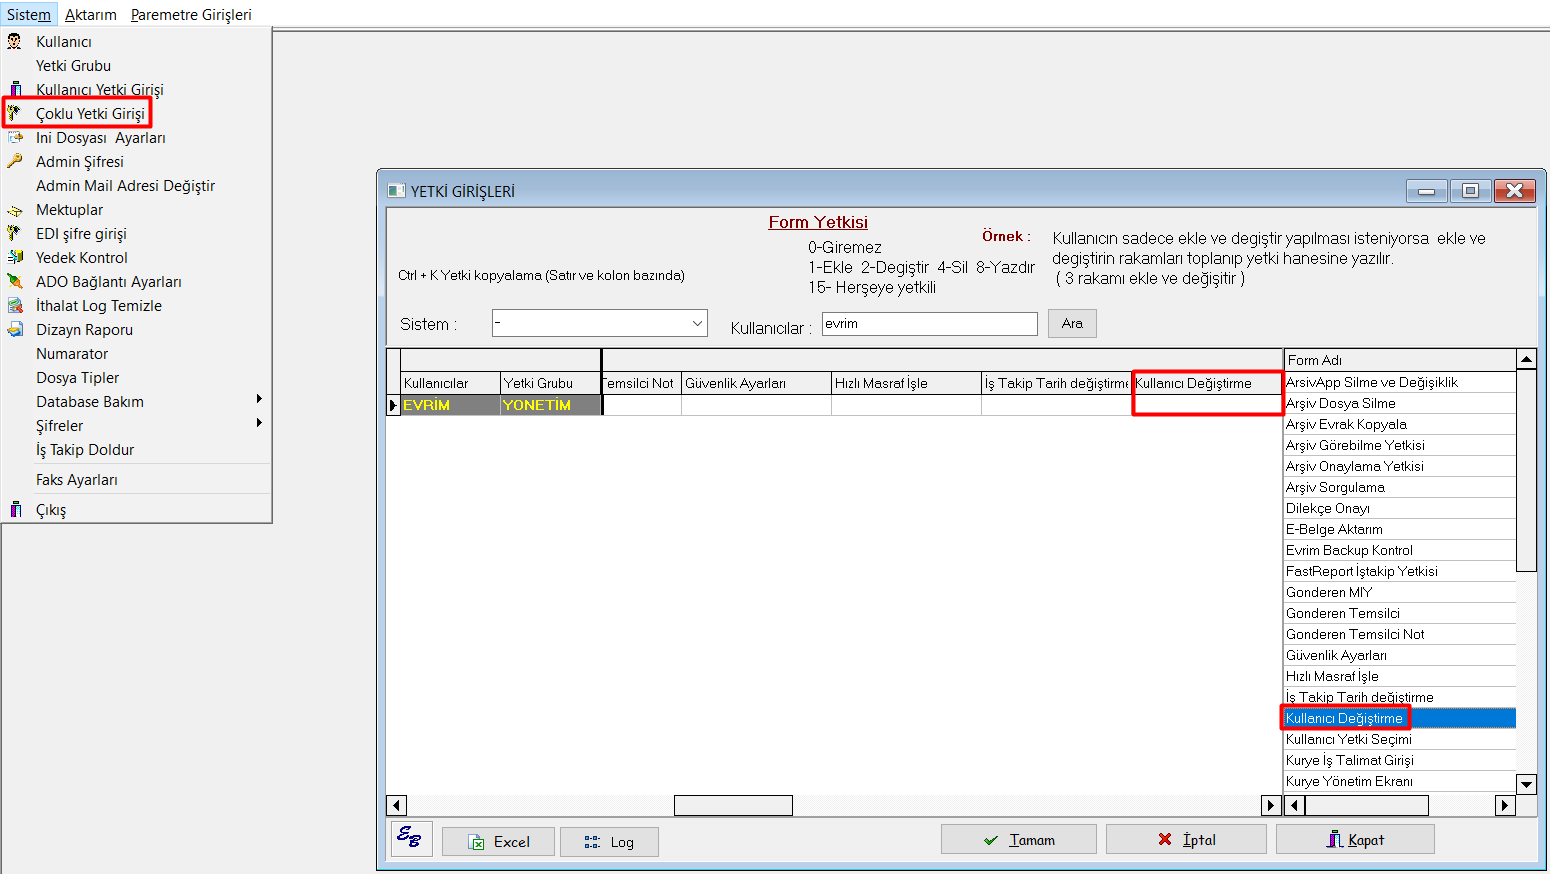Viewport: 1550px width, 874px height.
Task: Click the EB logo icon button
Action: 410,838
